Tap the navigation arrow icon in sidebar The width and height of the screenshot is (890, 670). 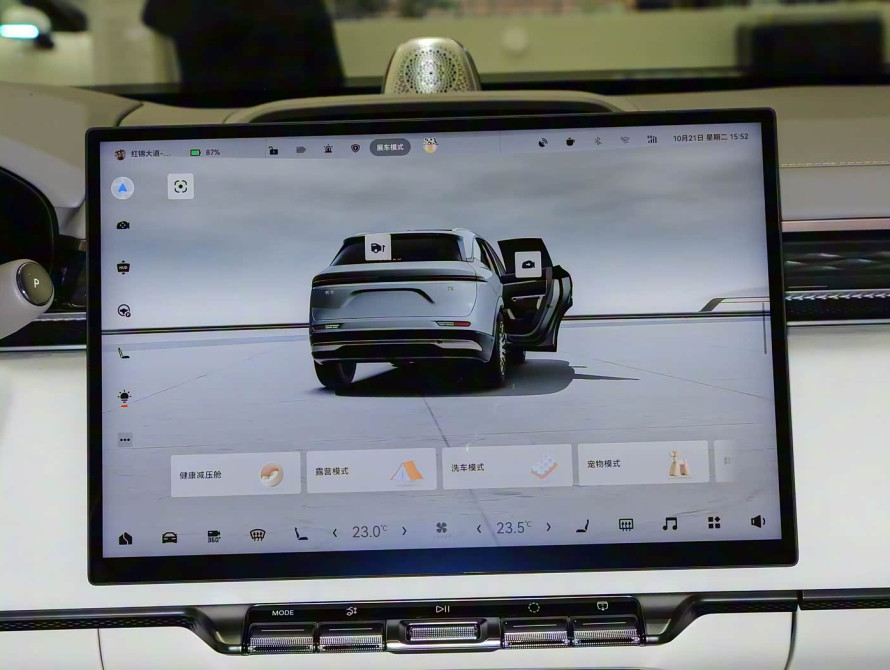pos(122,188)
